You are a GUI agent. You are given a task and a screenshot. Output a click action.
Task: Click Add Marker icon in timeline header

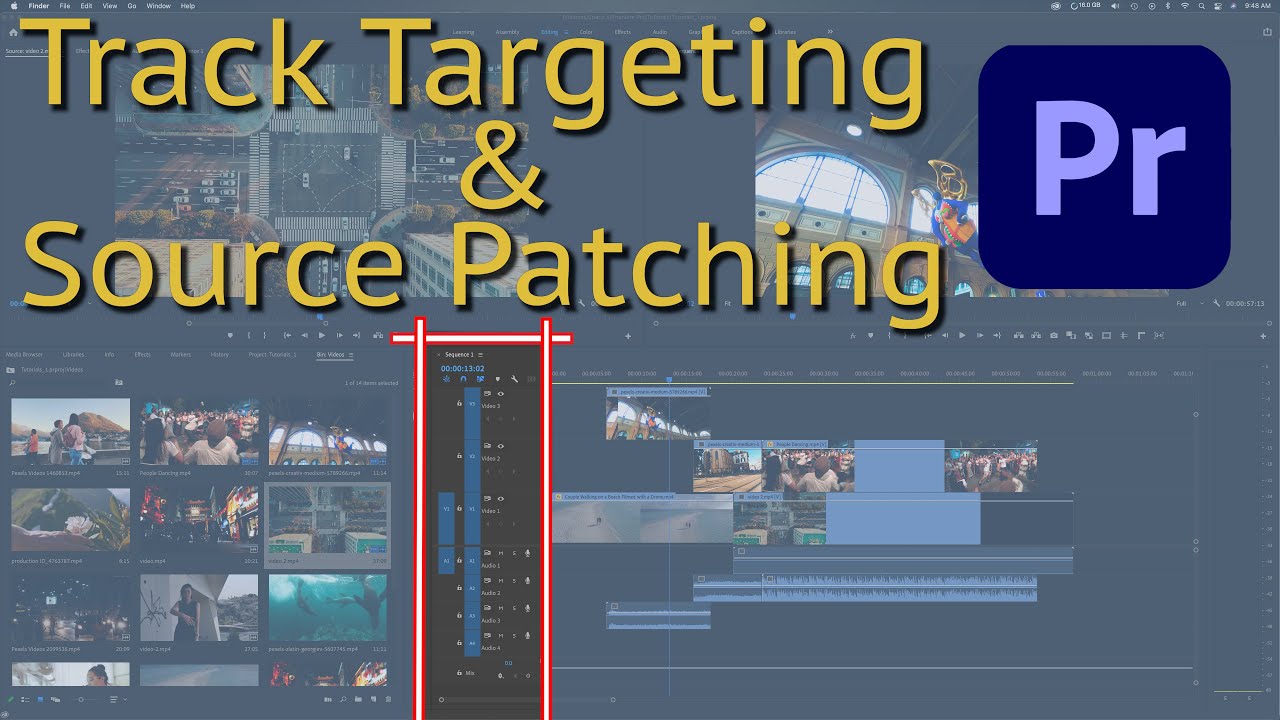tap(497, 379)
